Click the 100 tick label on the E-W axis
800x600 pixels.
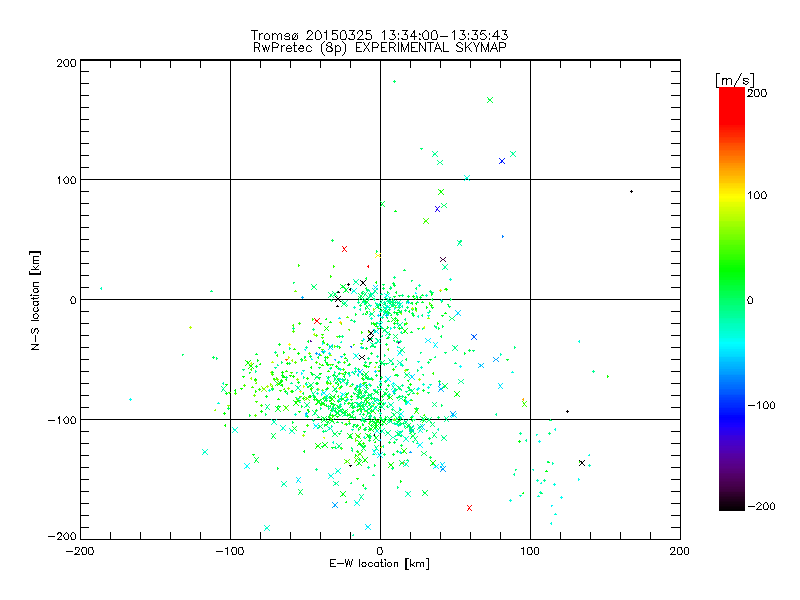pos(530,551)
